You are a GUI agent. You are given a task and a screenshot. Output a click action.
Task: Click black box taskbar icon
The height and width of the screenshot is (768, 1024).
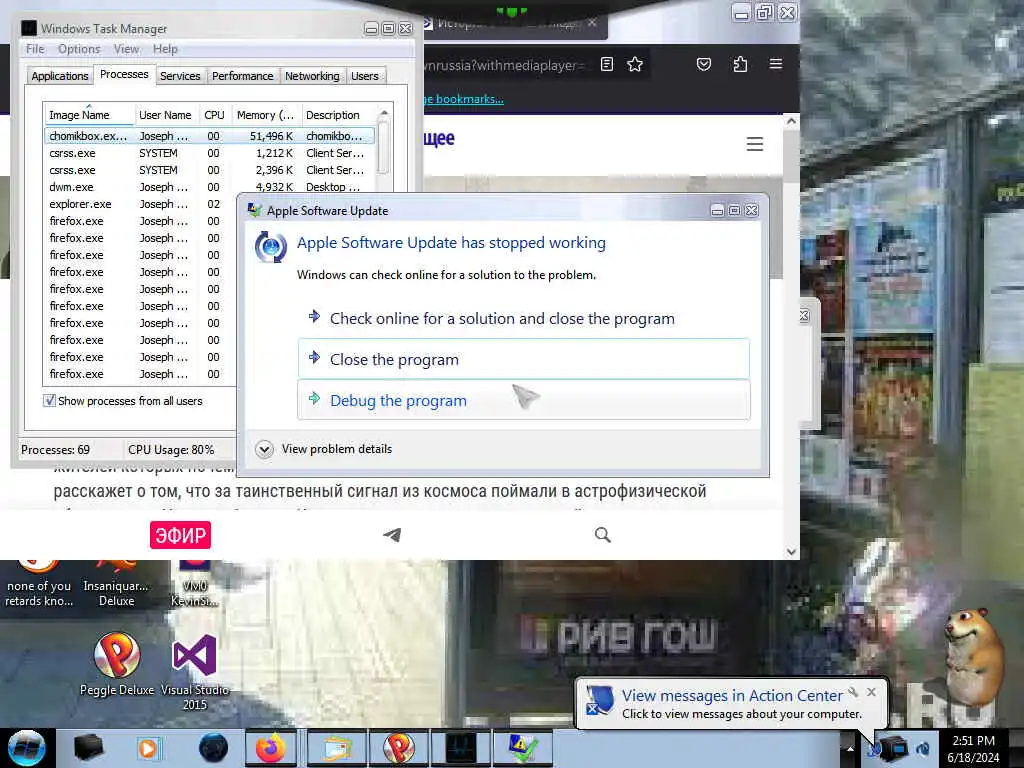(88, 748)
